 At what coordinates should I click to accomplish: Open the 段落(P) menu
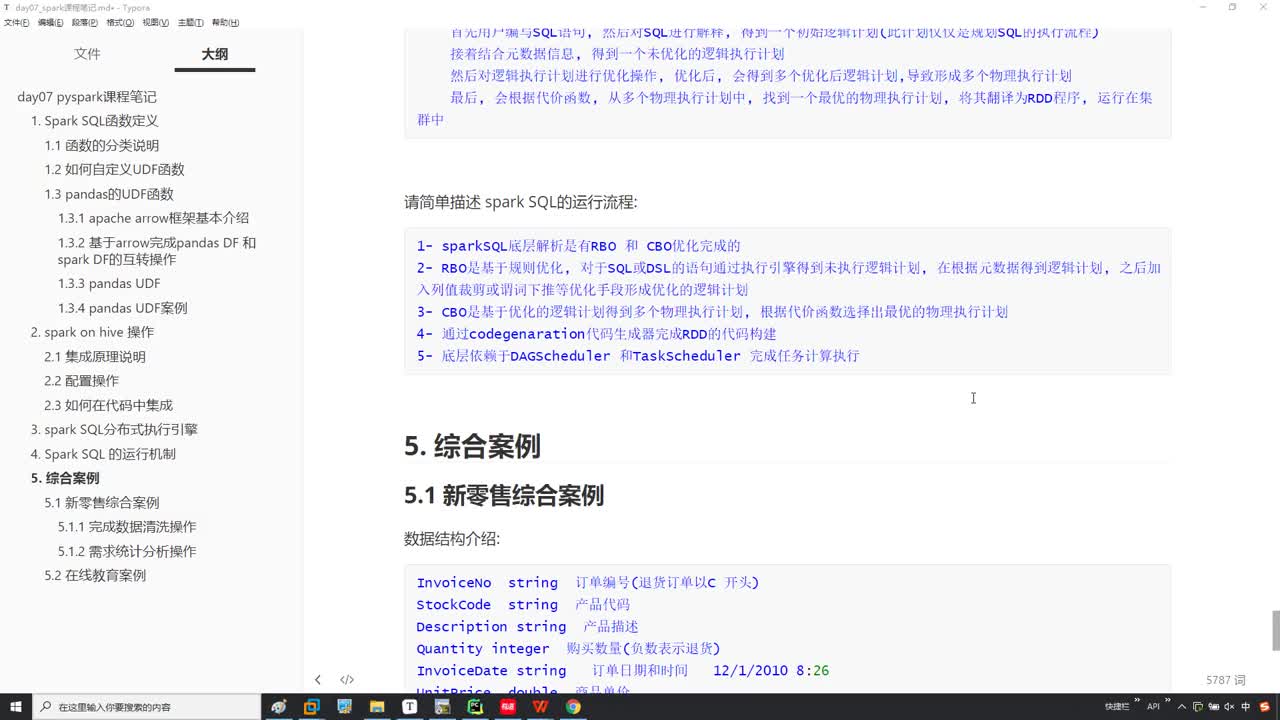85,22
